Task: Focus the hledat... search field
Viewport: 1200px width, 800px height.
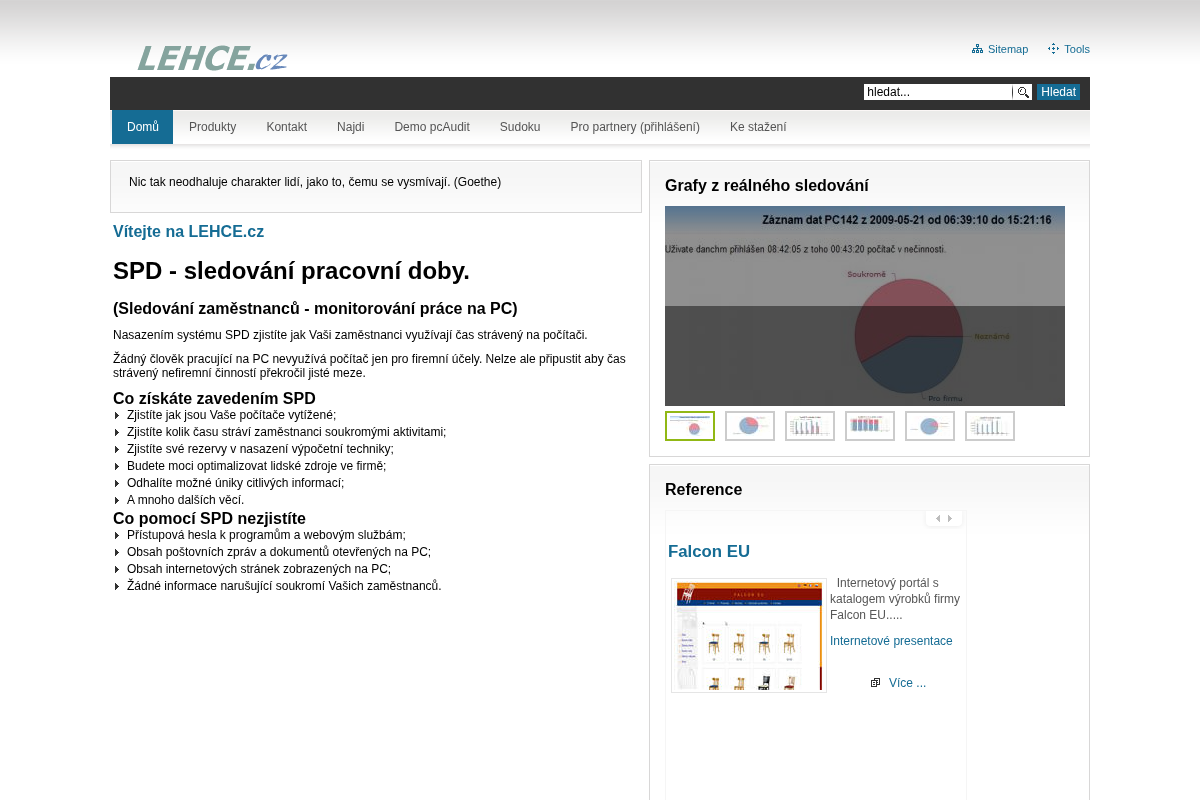Action: (938, 92)
